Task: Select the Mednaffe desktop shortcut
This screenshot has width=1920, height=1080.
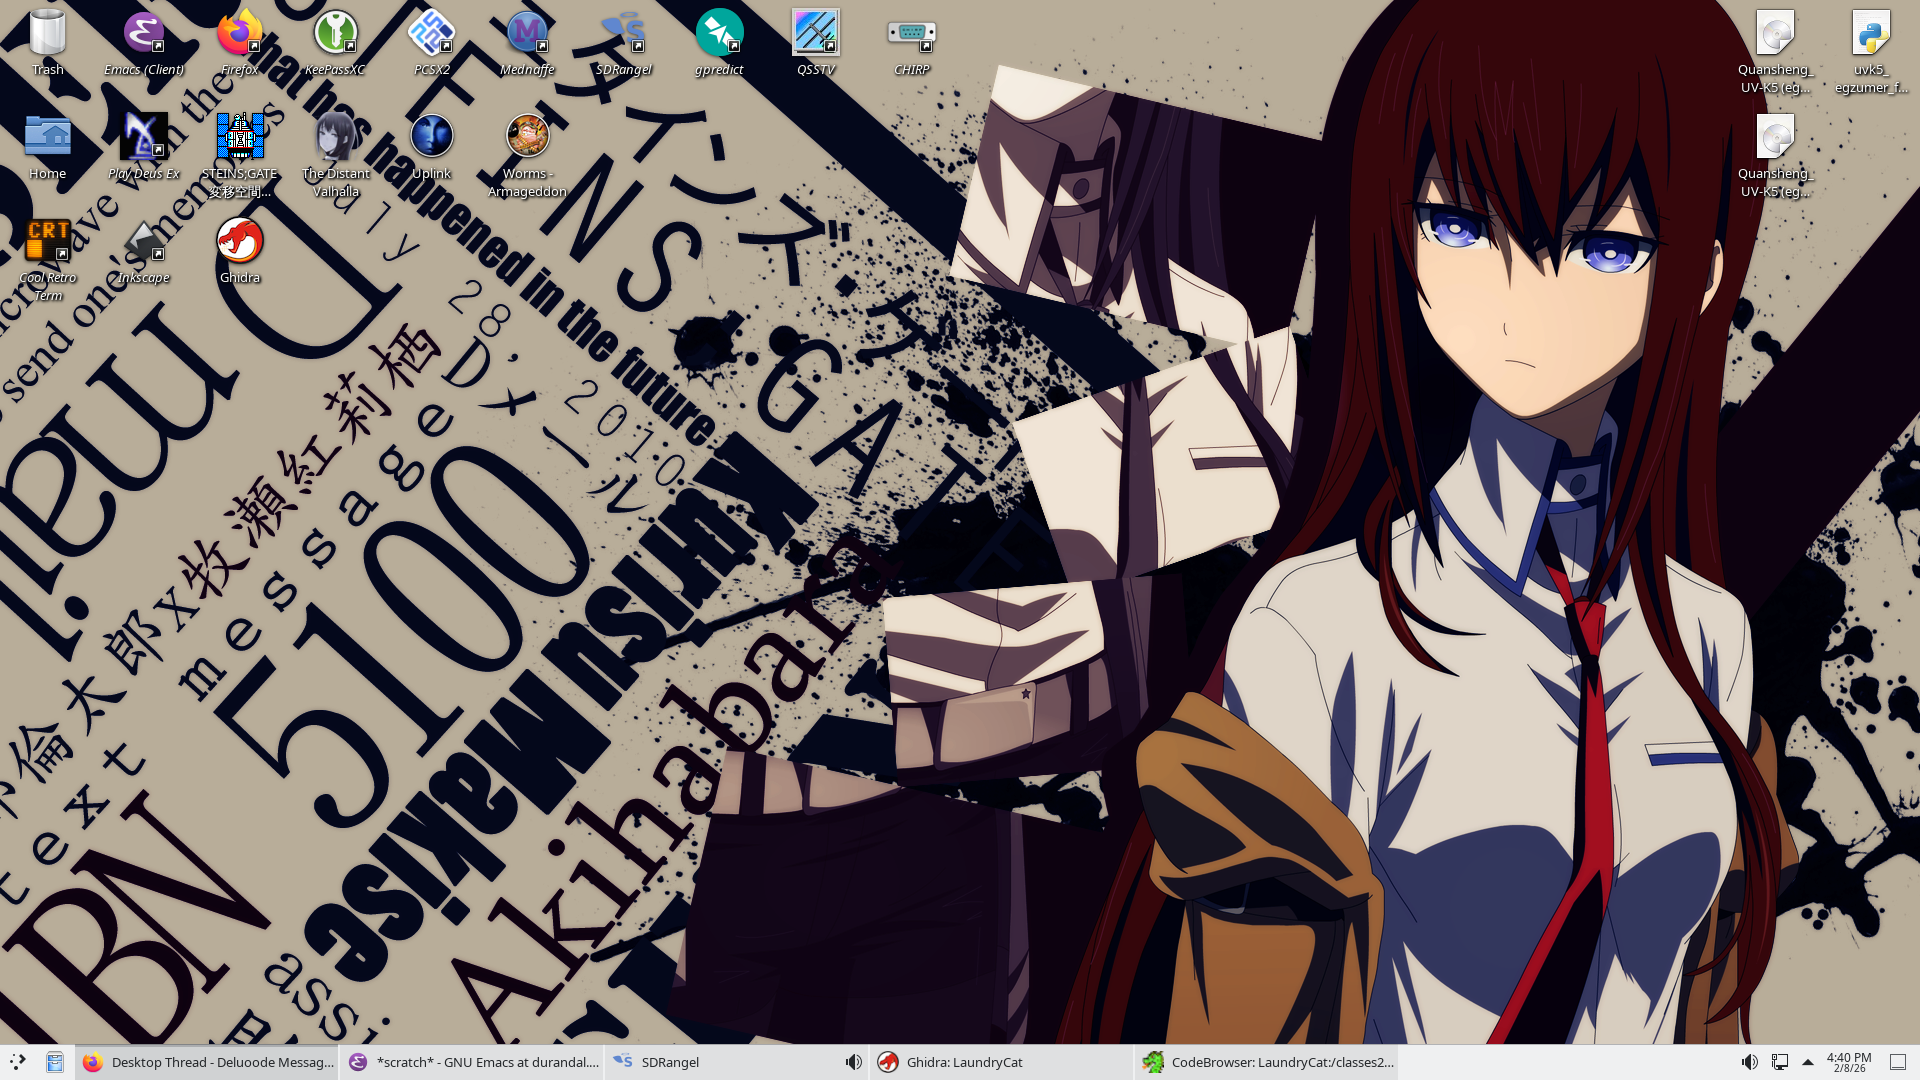Action: (x=527, y=43)
